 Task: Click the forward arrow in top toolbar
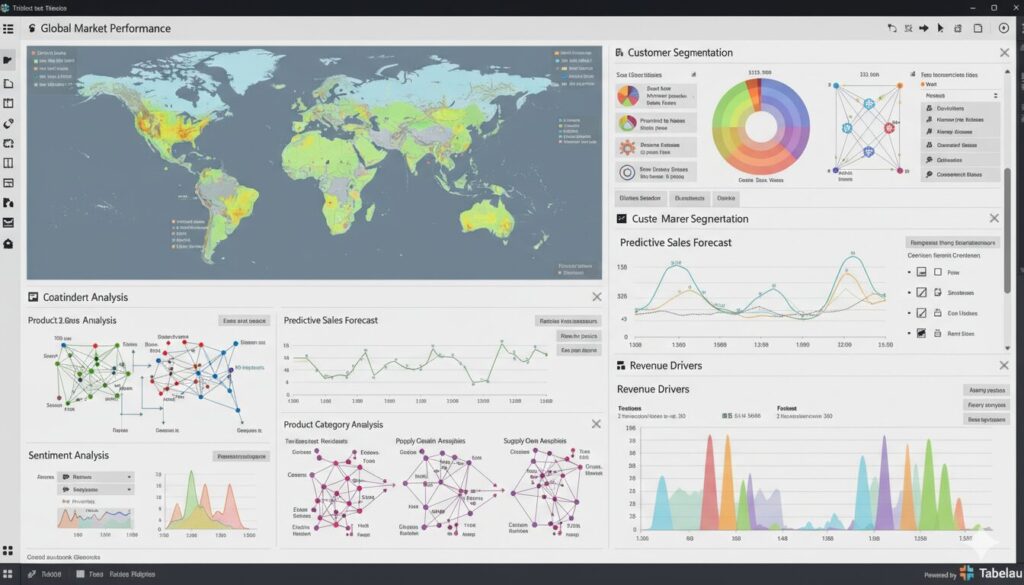(923, 29)
